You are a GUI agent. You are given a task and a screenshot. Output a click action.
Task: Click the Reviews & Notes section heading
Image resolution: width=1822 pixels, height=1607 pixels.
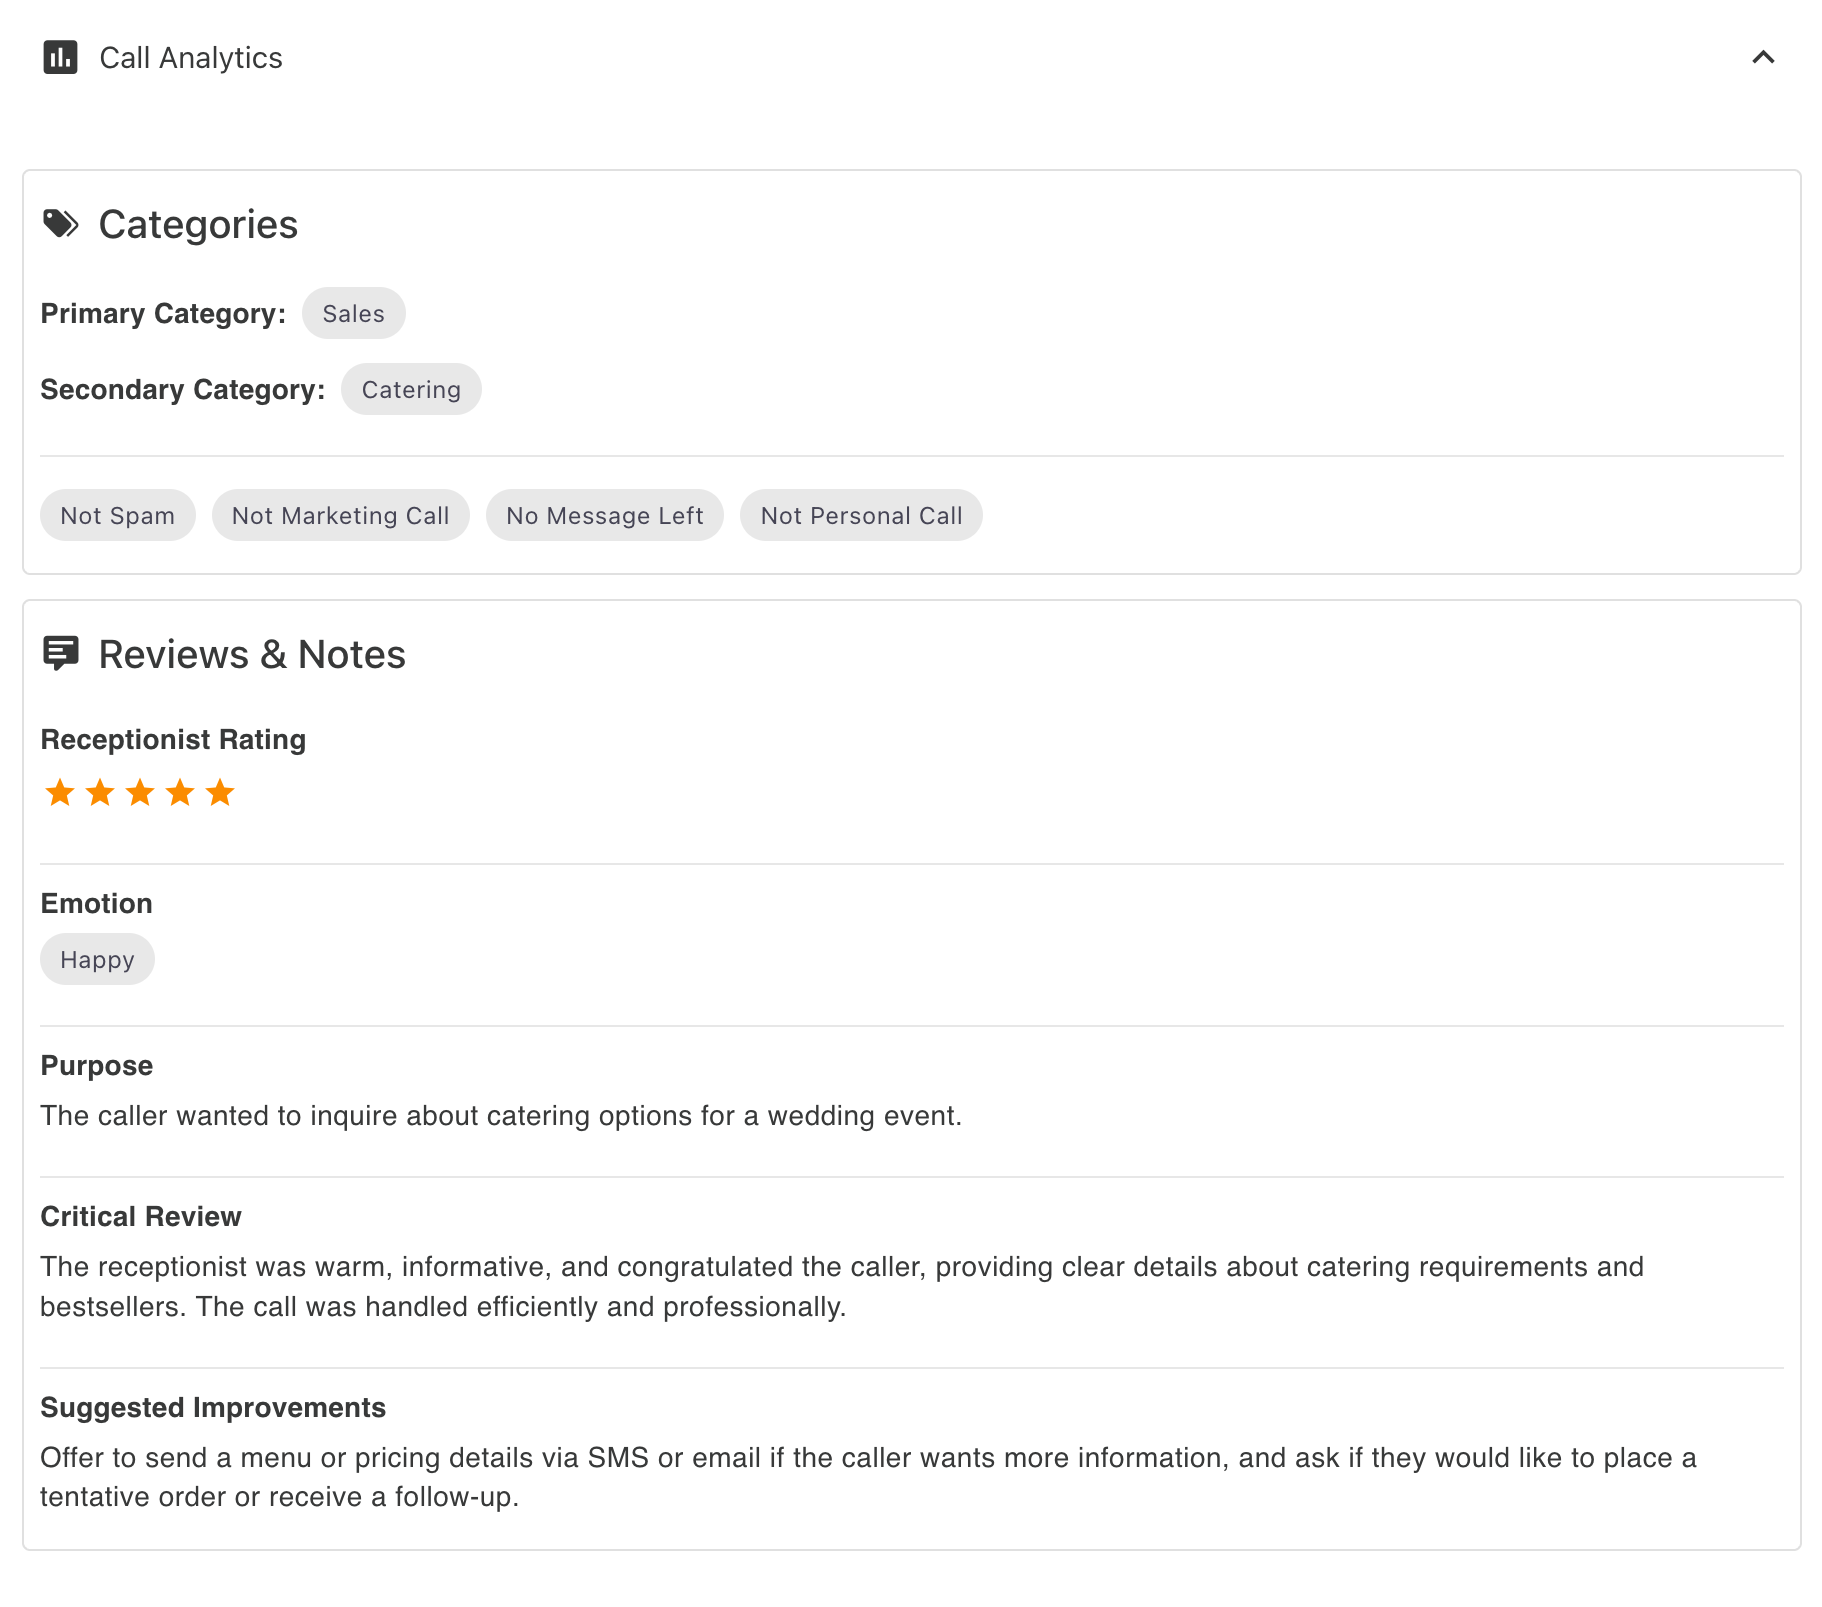[251, 654]
